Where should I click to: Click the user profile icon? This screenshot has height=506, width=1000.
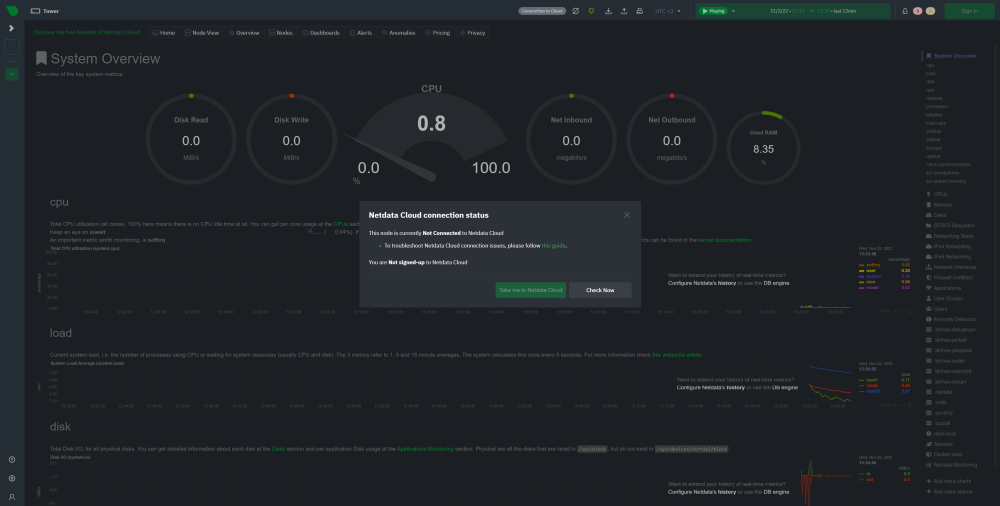pyautogui.click(x=11, y=496)
